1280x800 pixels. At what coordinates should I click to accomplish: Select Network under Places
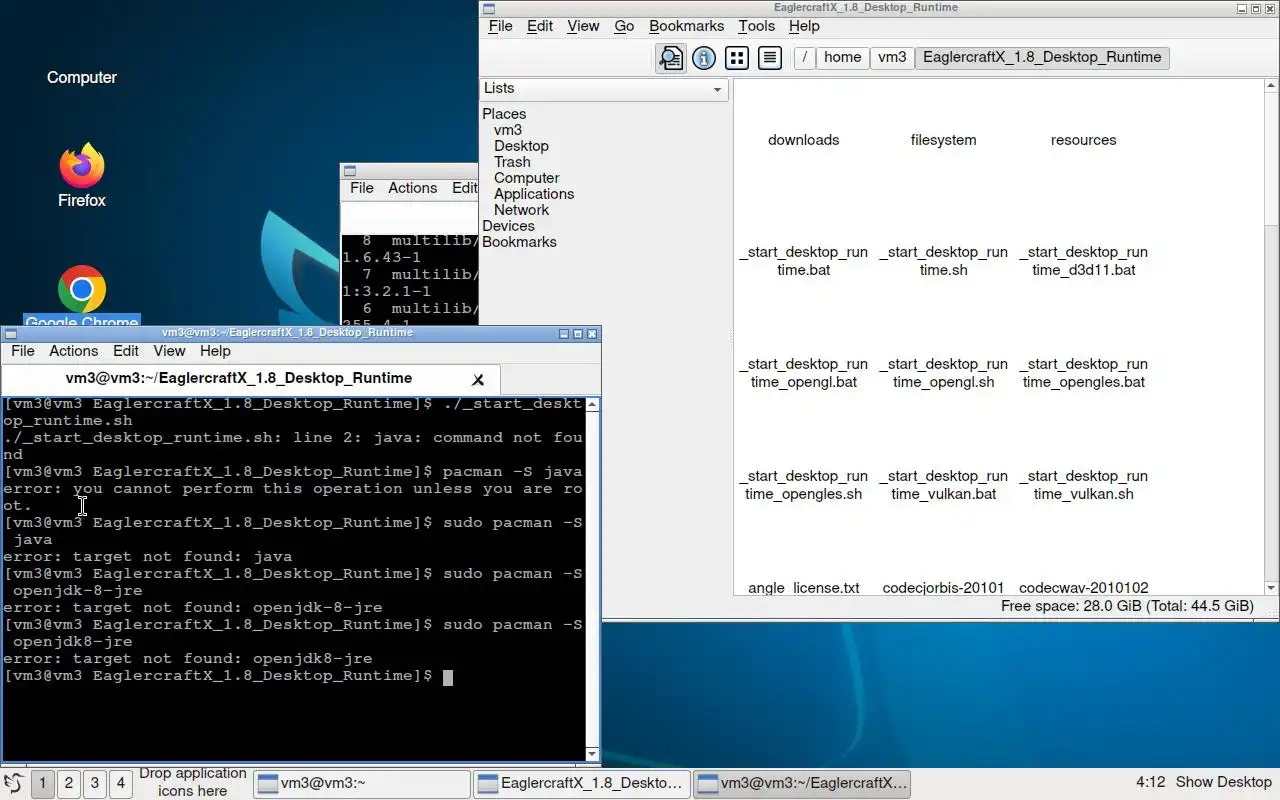pyautogui.click(x=521, y=210)
